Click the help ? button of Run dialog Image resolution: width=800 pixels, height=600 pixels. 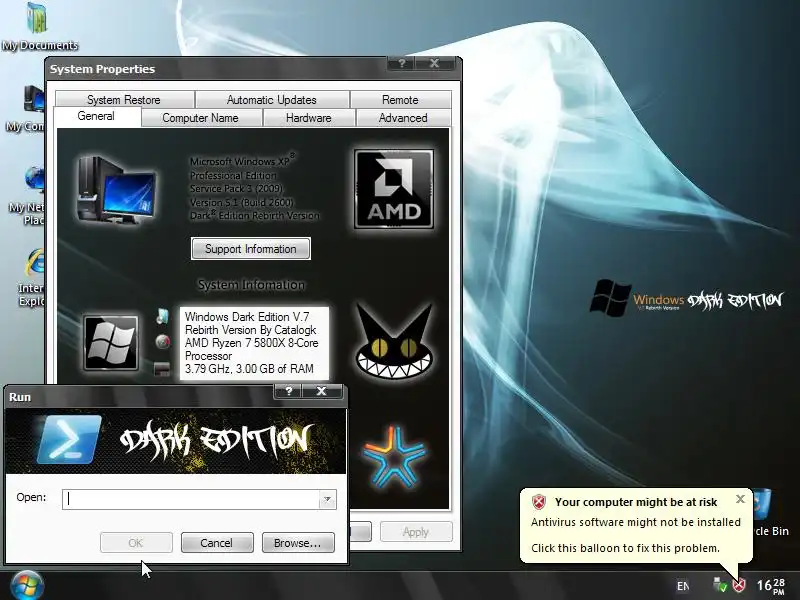[x=289, y=391]
